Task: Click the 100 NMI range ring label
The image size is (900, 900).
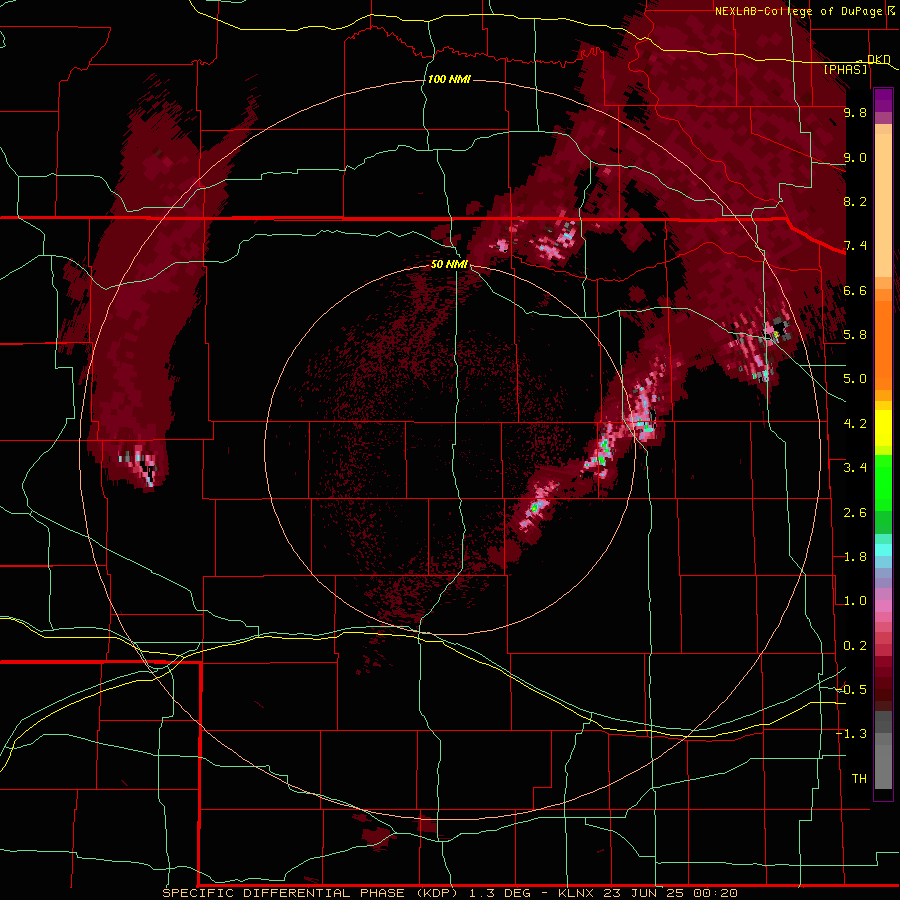Action: pos(449,79)
